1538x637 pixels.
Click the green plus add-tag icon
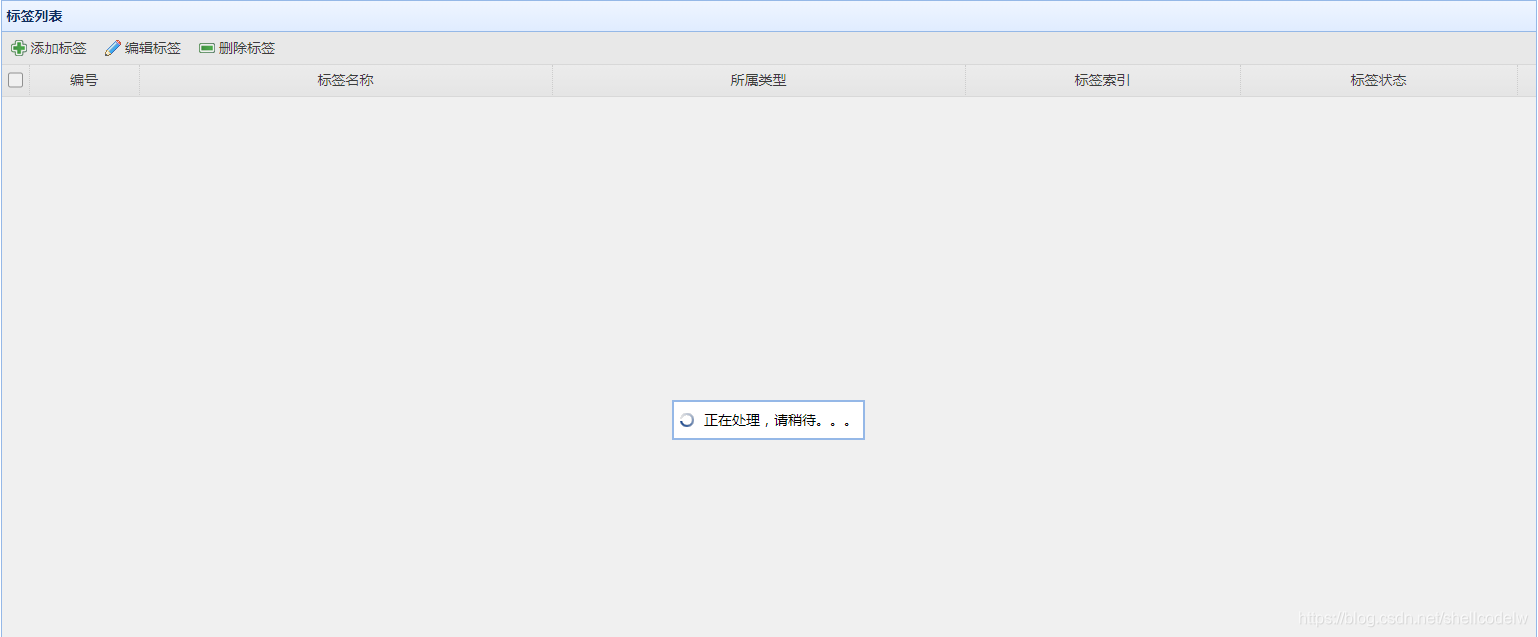[x=19, y=48]
